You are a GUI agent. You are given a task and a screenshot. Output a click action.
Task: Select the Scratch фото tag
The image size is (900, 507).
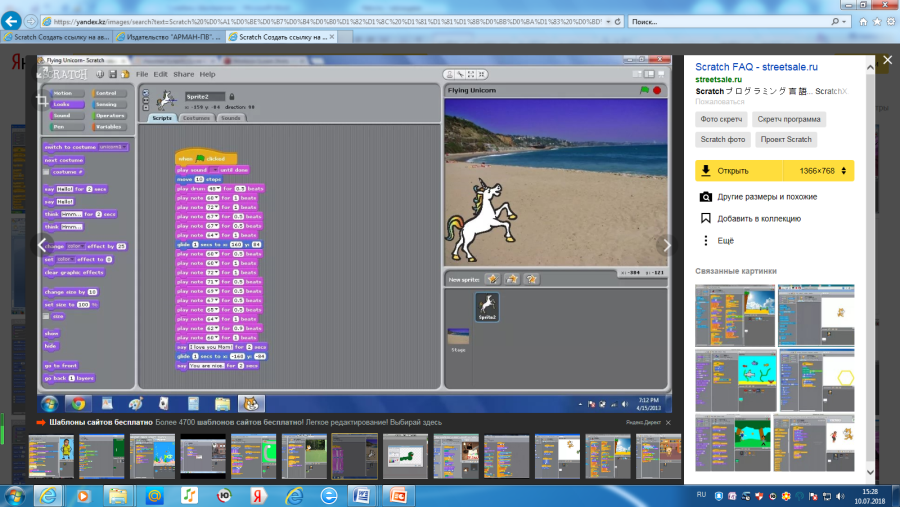(723, 140)
